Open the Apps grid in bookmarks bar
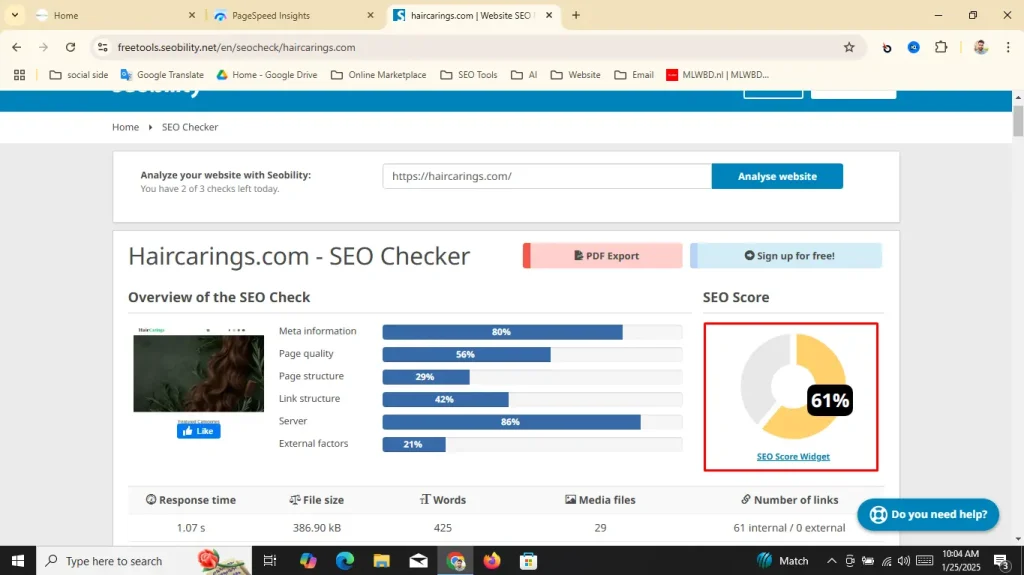1024x575 pixels. [19, 75]
